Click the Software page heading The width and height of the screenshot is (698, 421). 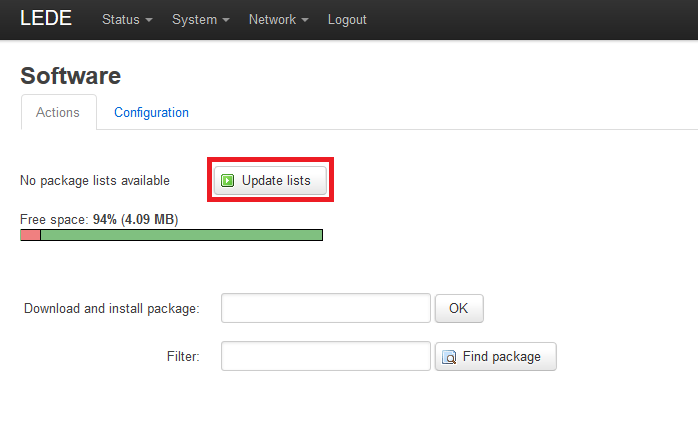tap(70, 76)
